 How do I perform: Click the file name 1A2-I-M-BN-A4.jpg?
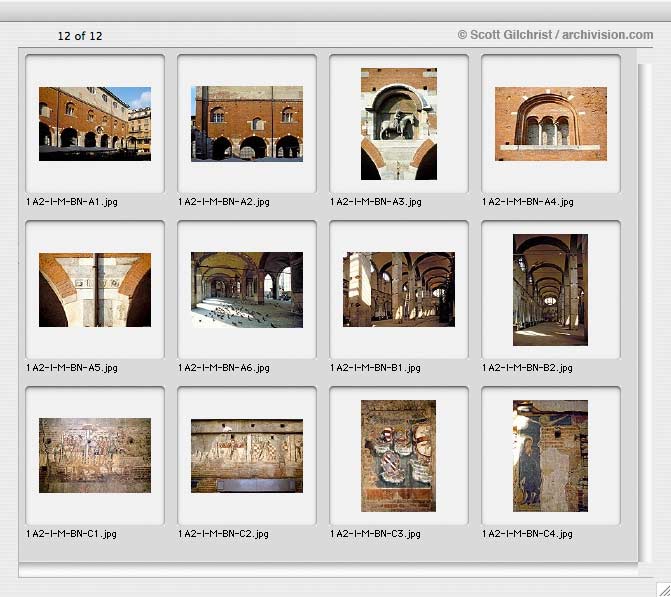(528, 202)
